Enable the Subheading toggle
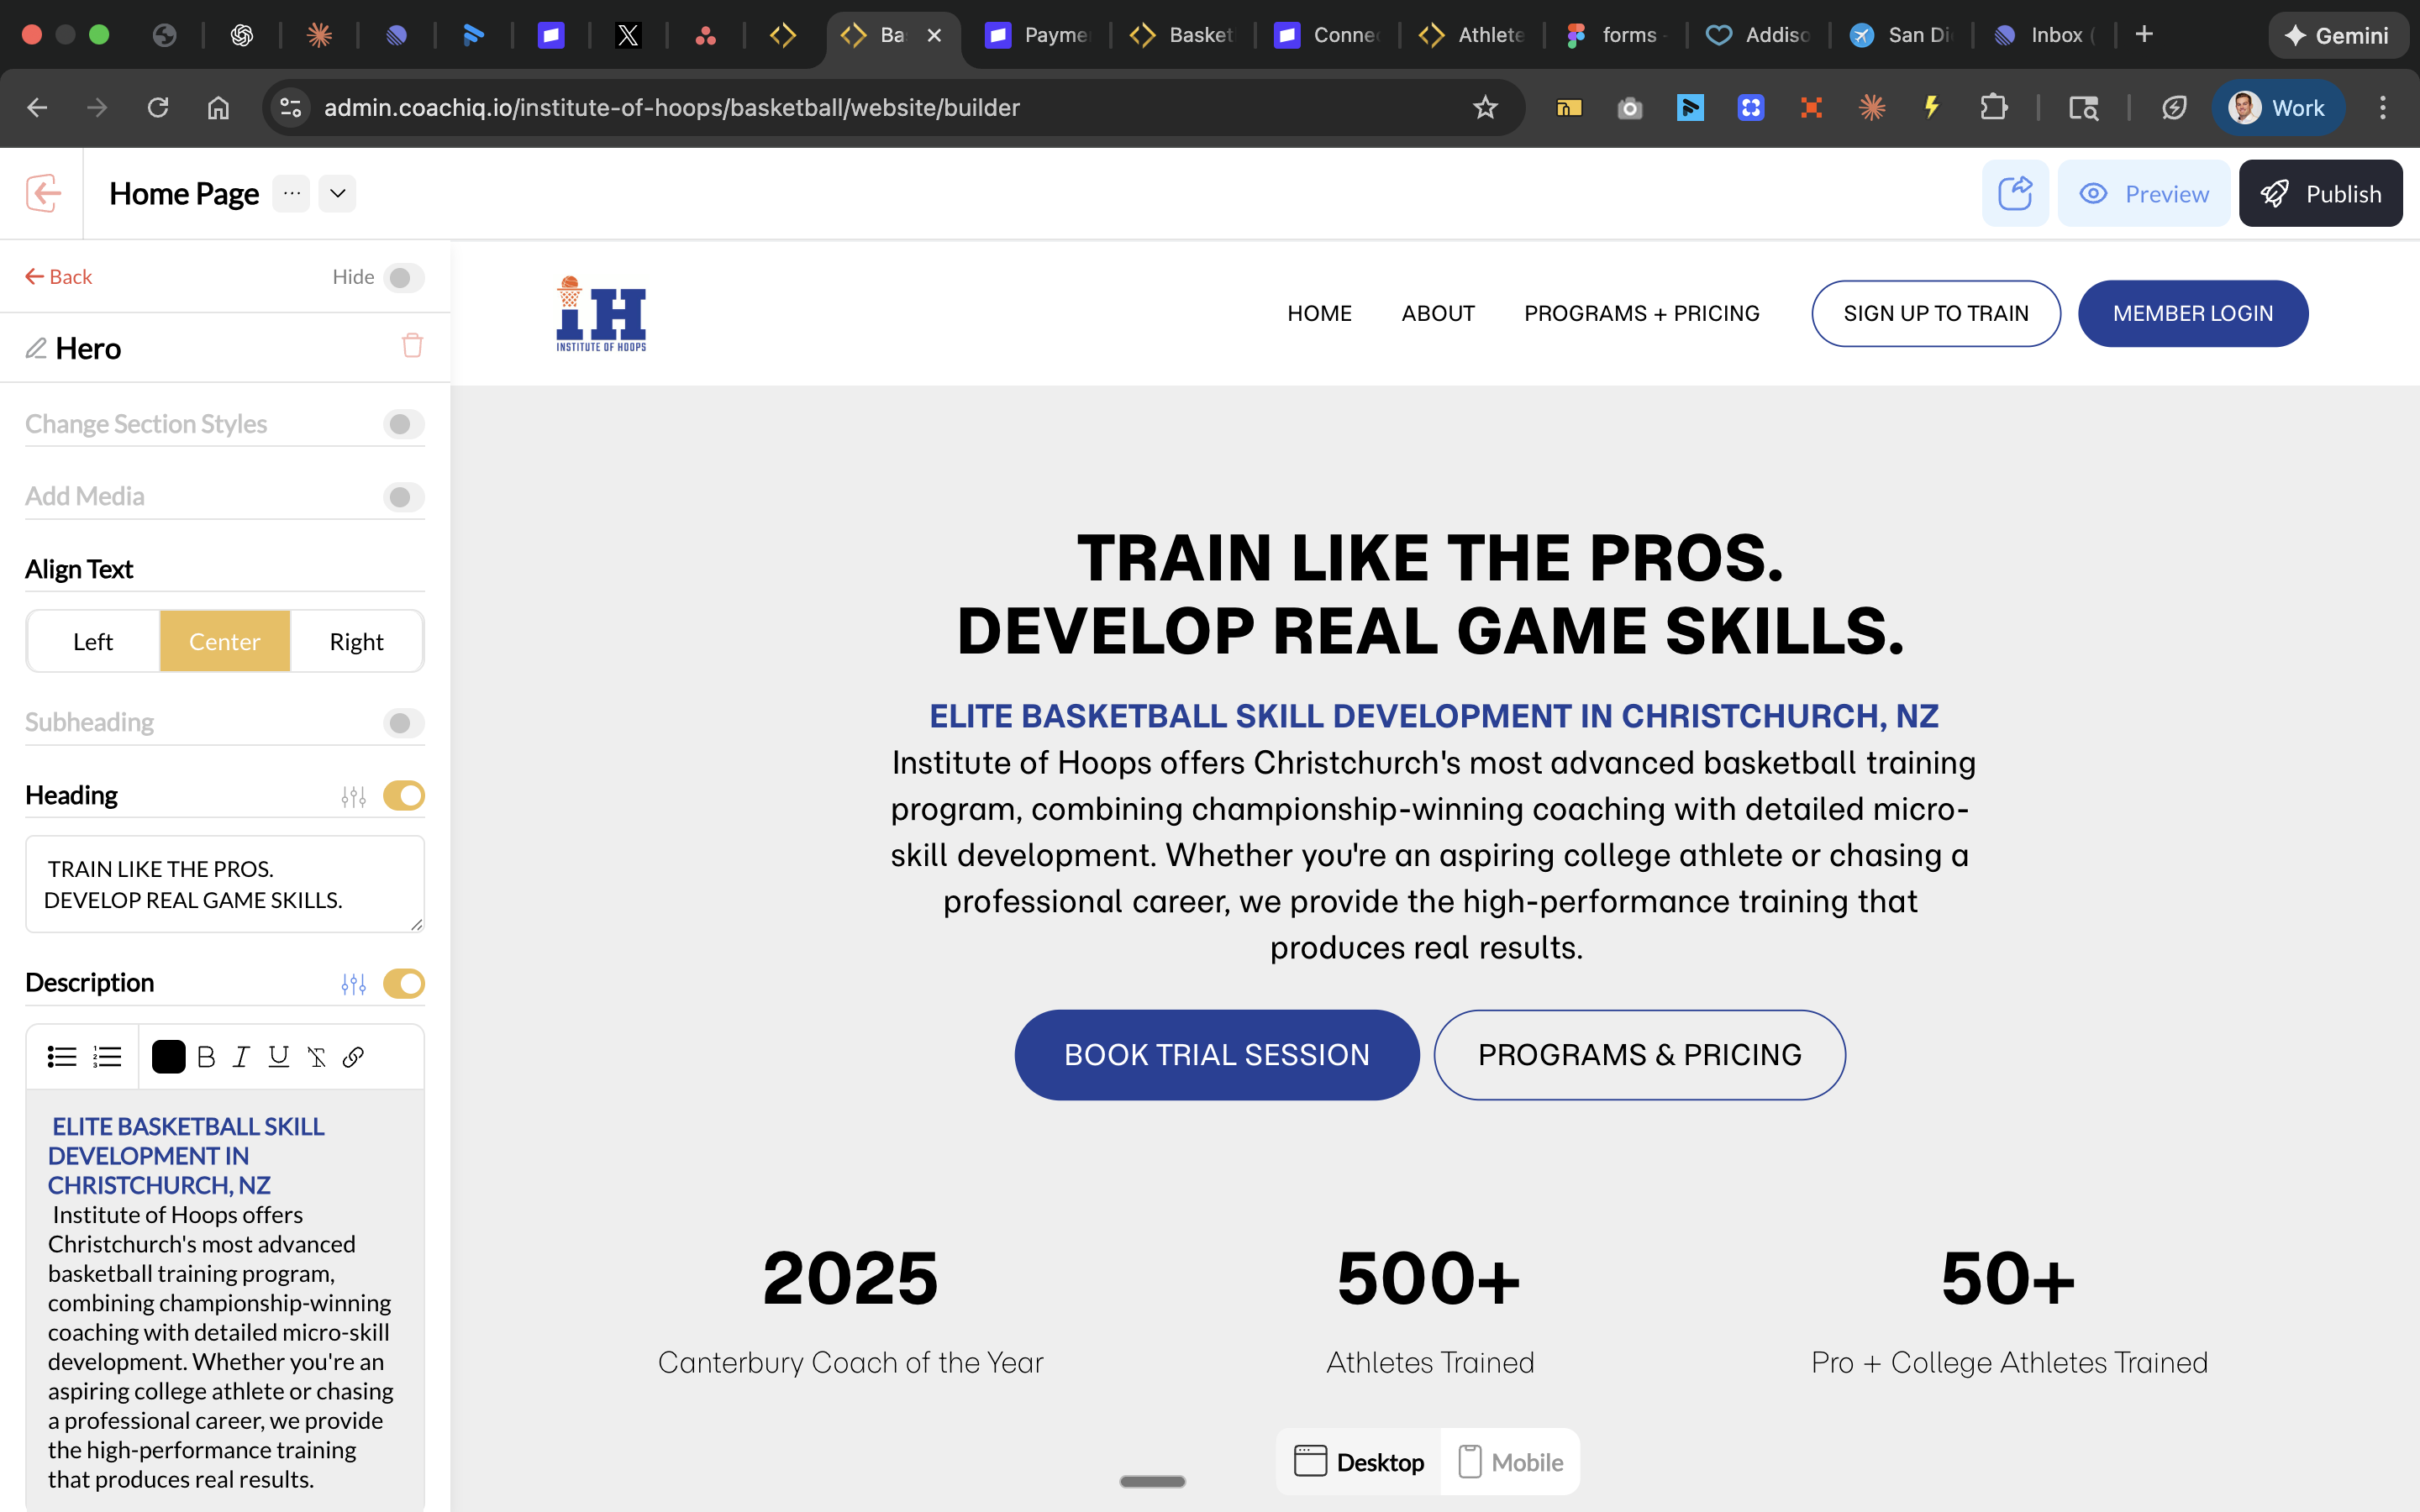 point(403,723)
